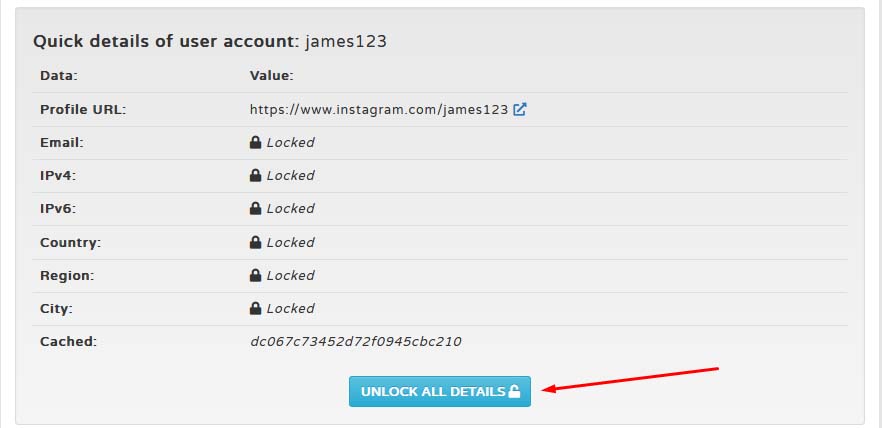This screenshot has height=428, width=882.
Task: Click the external link icon beside profile URL
Action: [520, 109]
